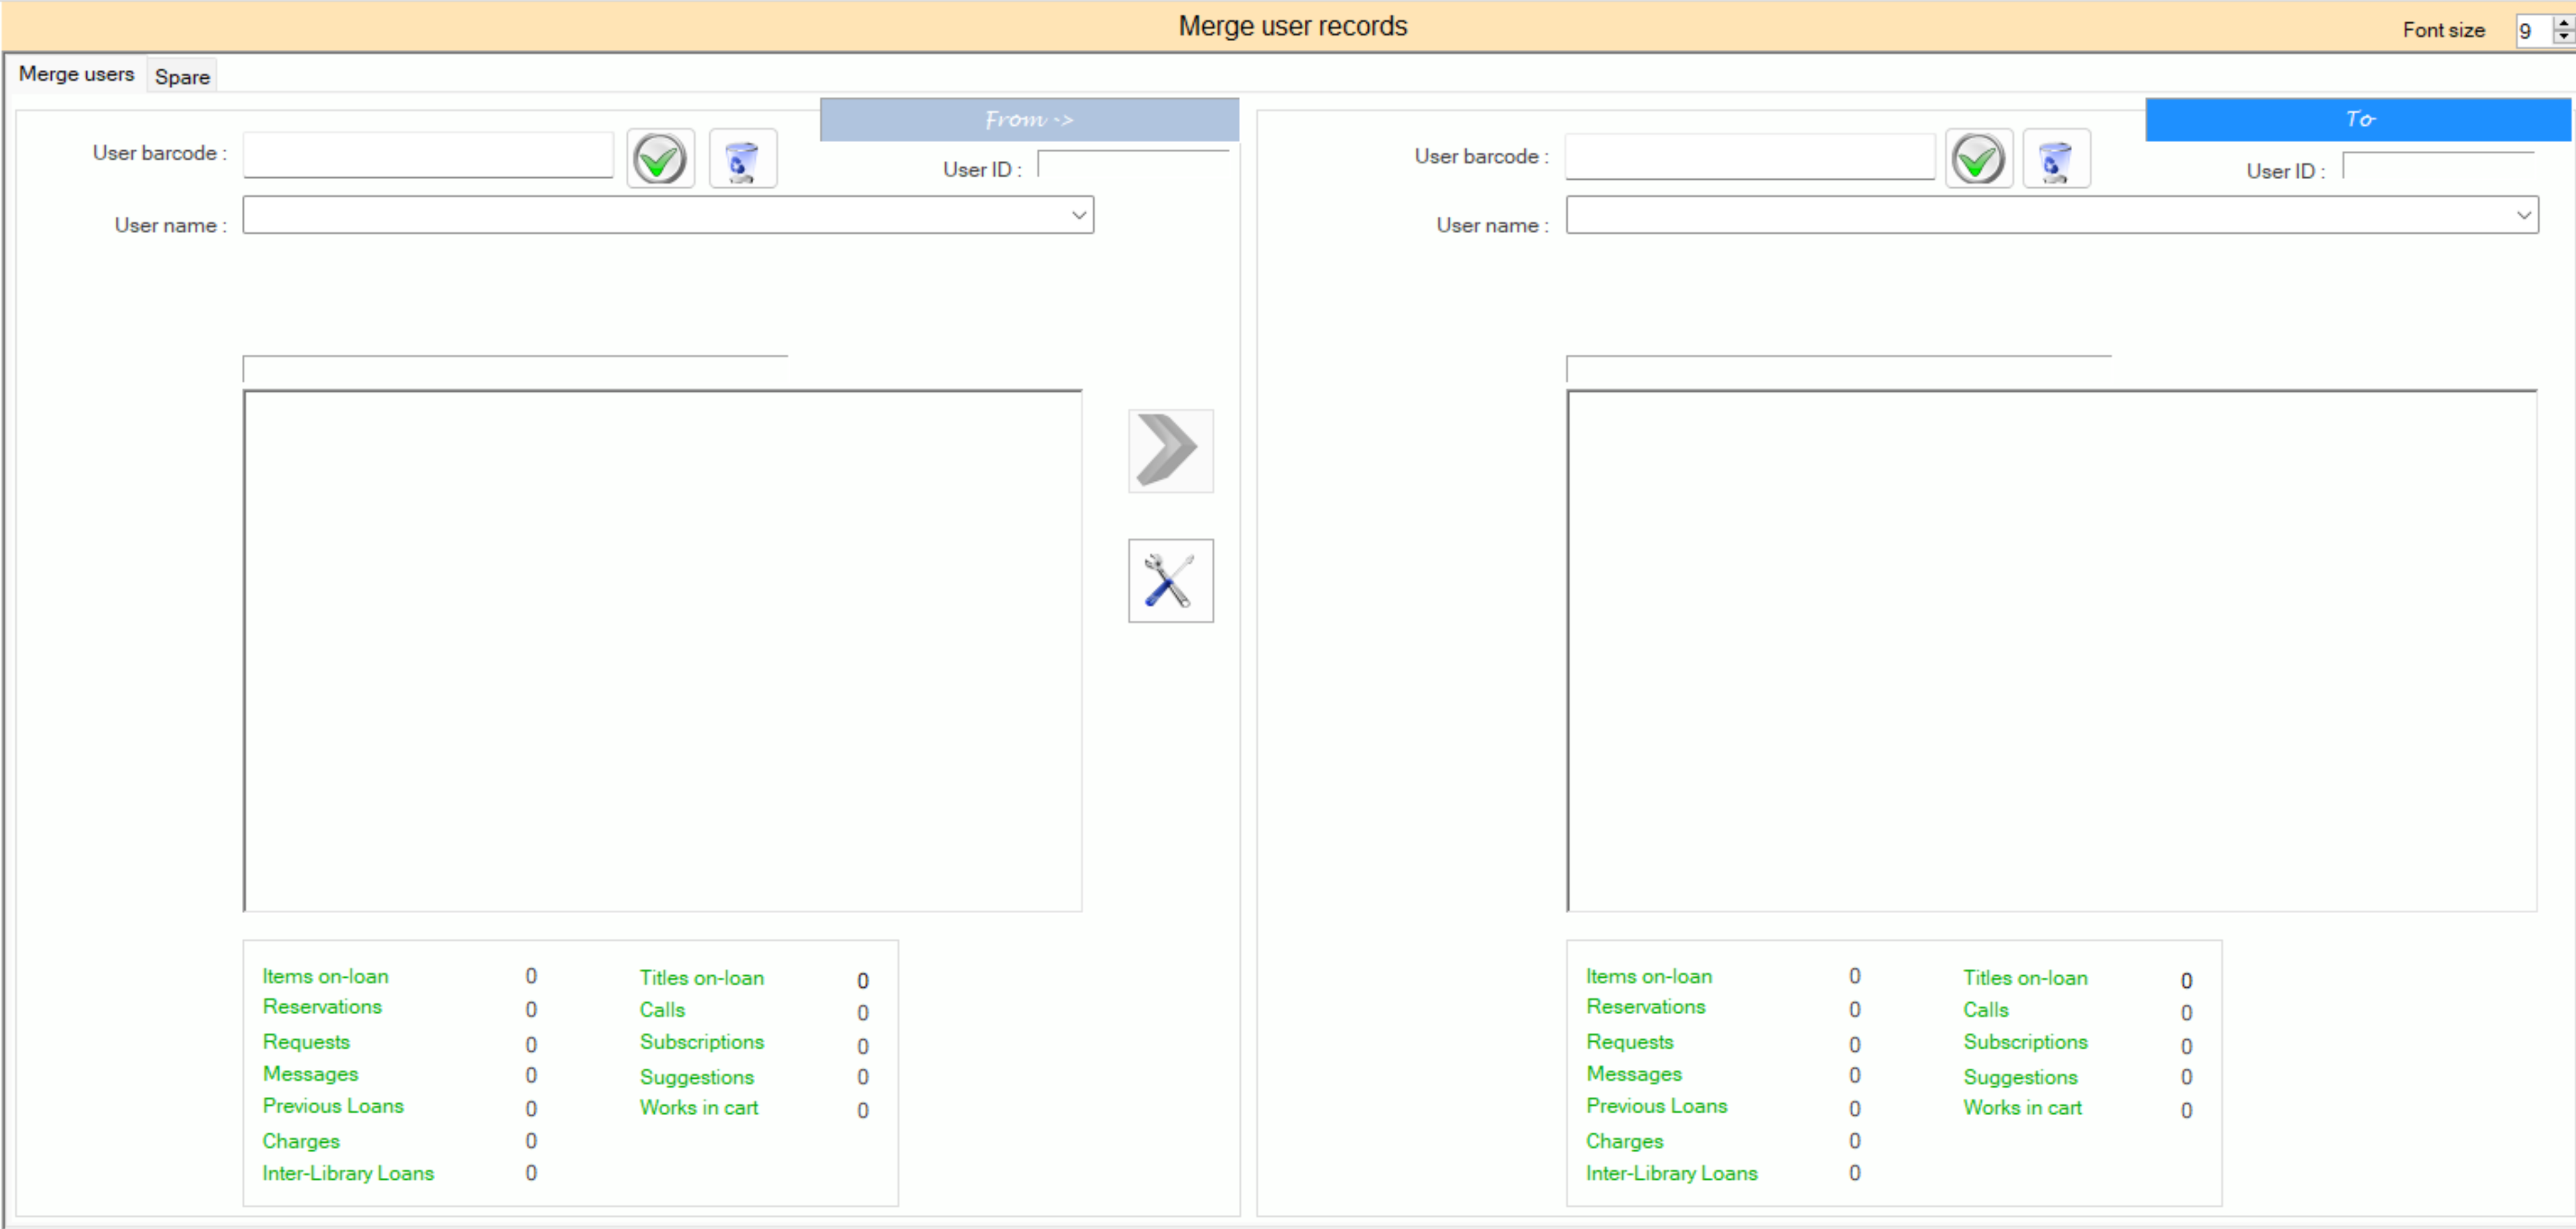The width and height of the screenshot is (2576, 1229).
Task: Click the double-arrow merge icon
Action: pyautogui.click(x=1170, y=451)
